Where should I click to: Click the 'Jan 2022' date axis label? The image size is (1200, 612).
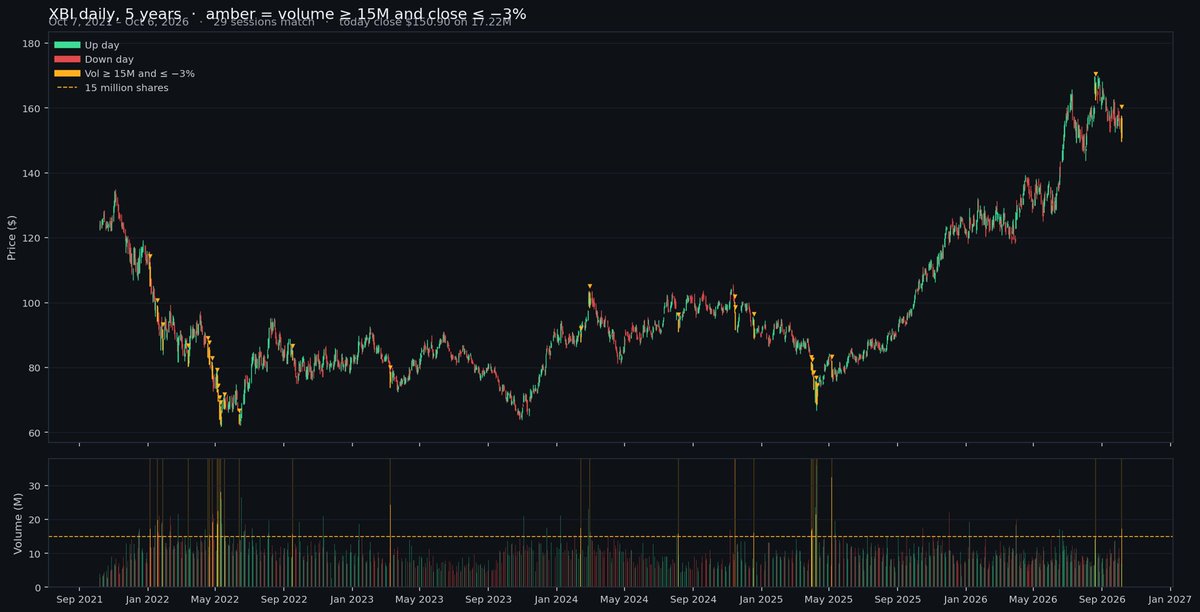pyautogui.click(x=147, y=601)
